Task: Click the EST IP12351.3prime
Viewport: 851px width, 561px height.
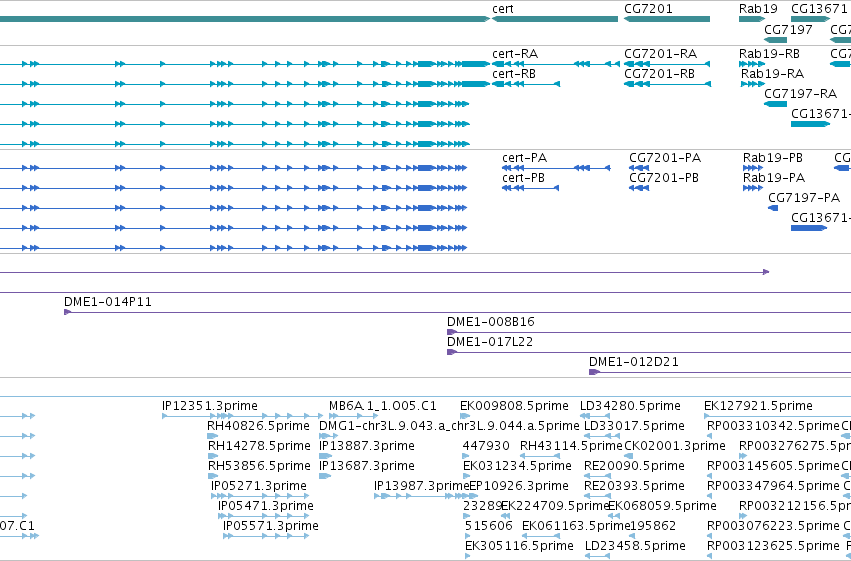Action: coord(209,406)
